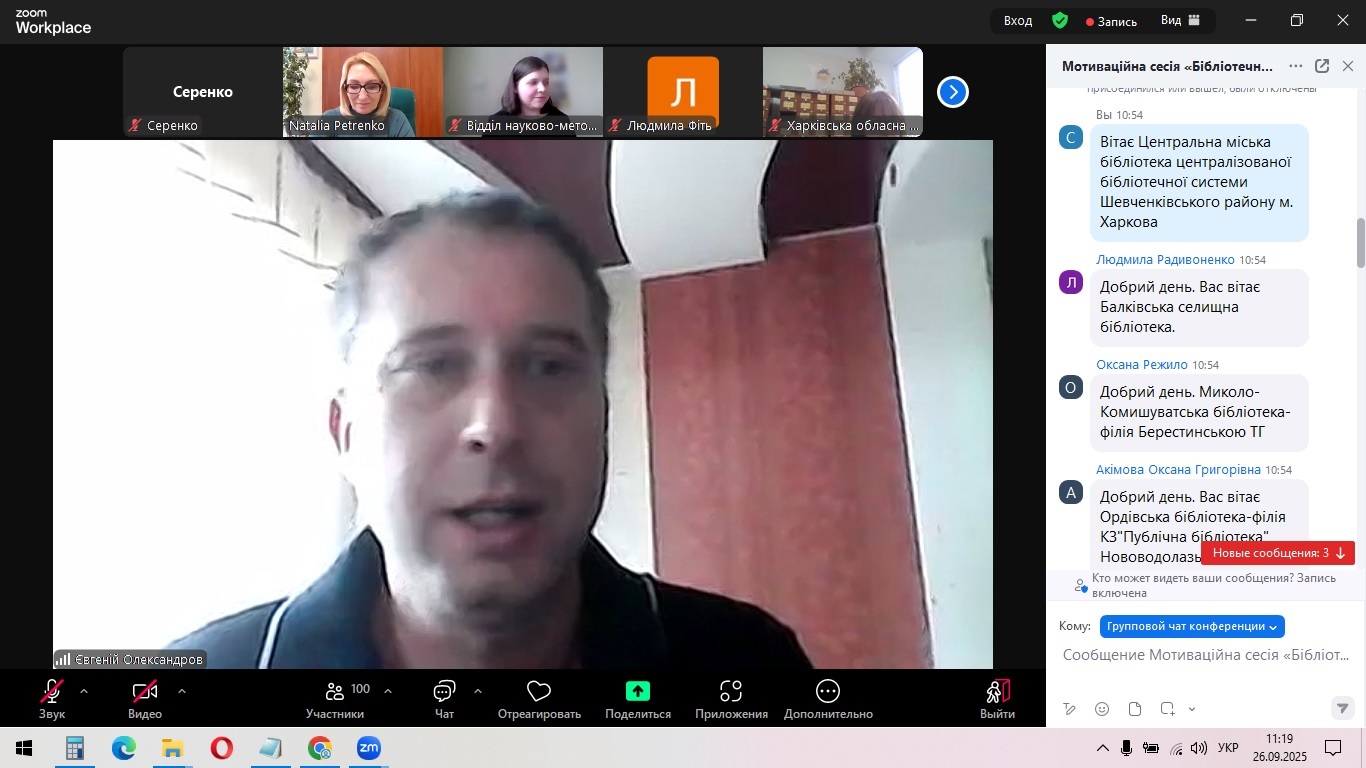The height and width of the screenshot is (768, 1366).
Task: Close the chat side panel
Action: (x=1348, y=66)
